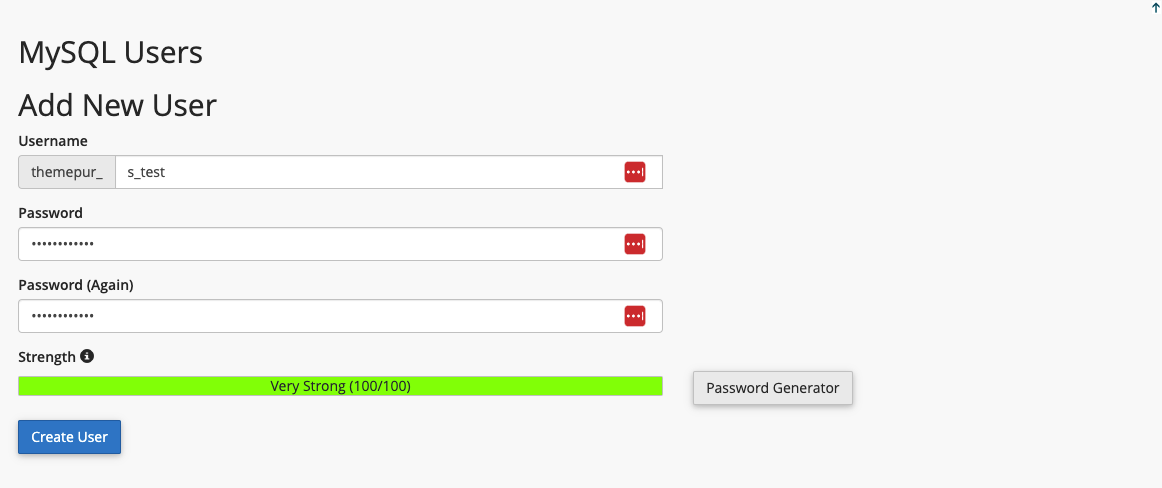Submit the form with Create User
Screen dimensions: 1162x488
[x=70, y=437]
